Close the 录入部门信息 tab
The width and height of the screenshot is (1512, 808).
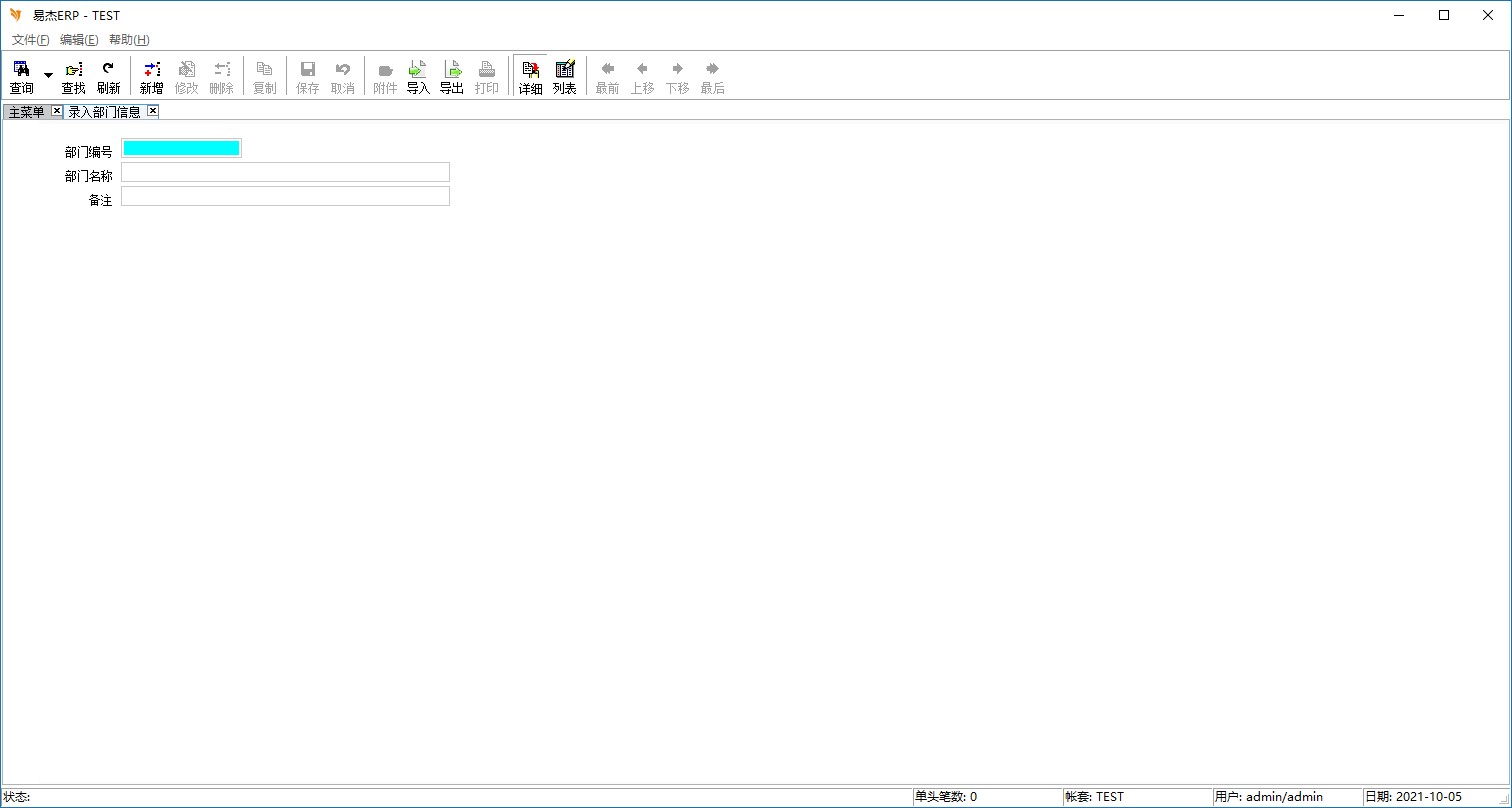point(152,111)
